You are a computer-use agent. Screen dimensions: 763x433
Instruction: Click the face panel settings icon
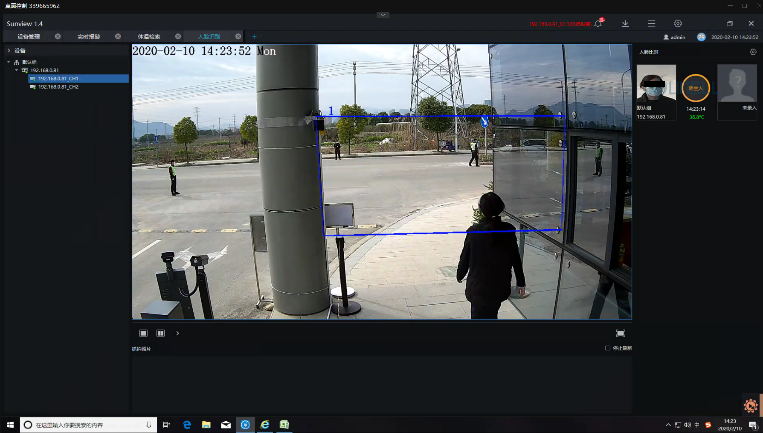[x=753, y=51]
